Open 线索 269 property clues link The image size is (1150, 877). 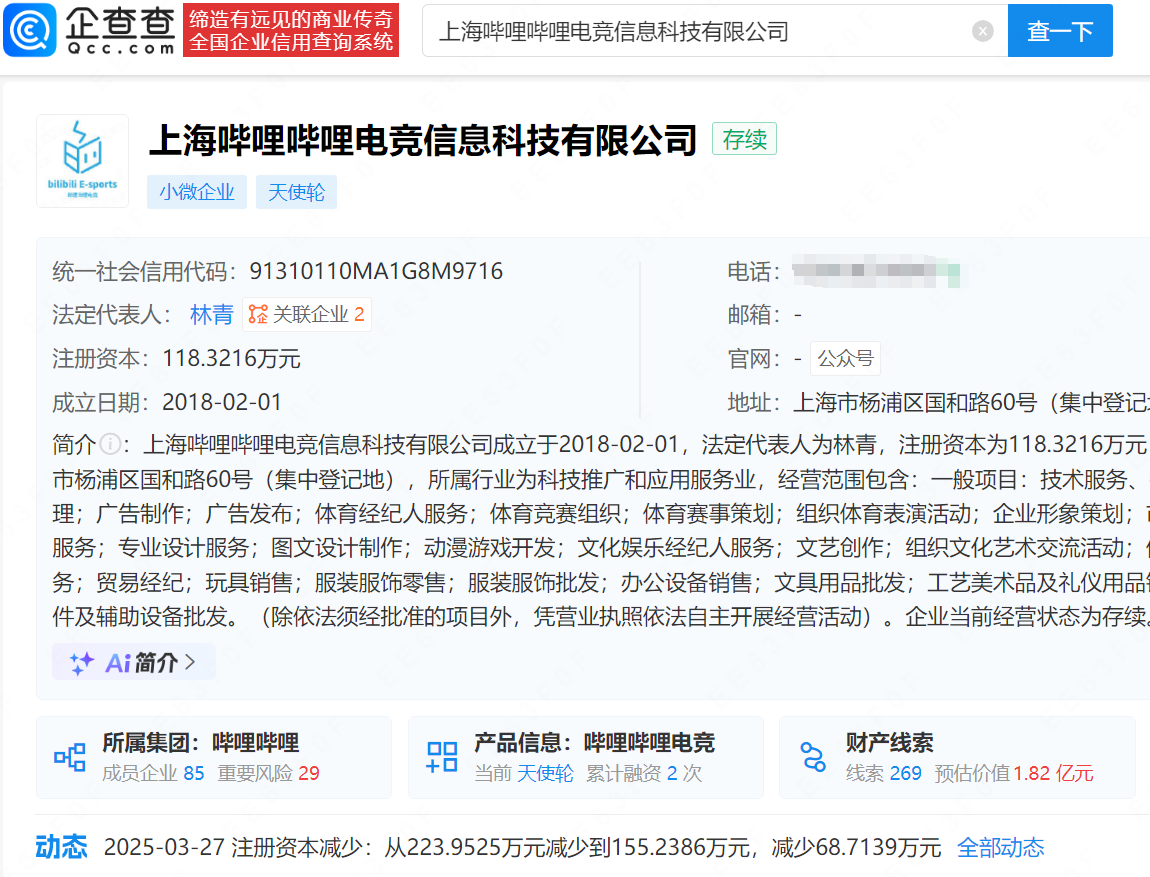(904, 773)
